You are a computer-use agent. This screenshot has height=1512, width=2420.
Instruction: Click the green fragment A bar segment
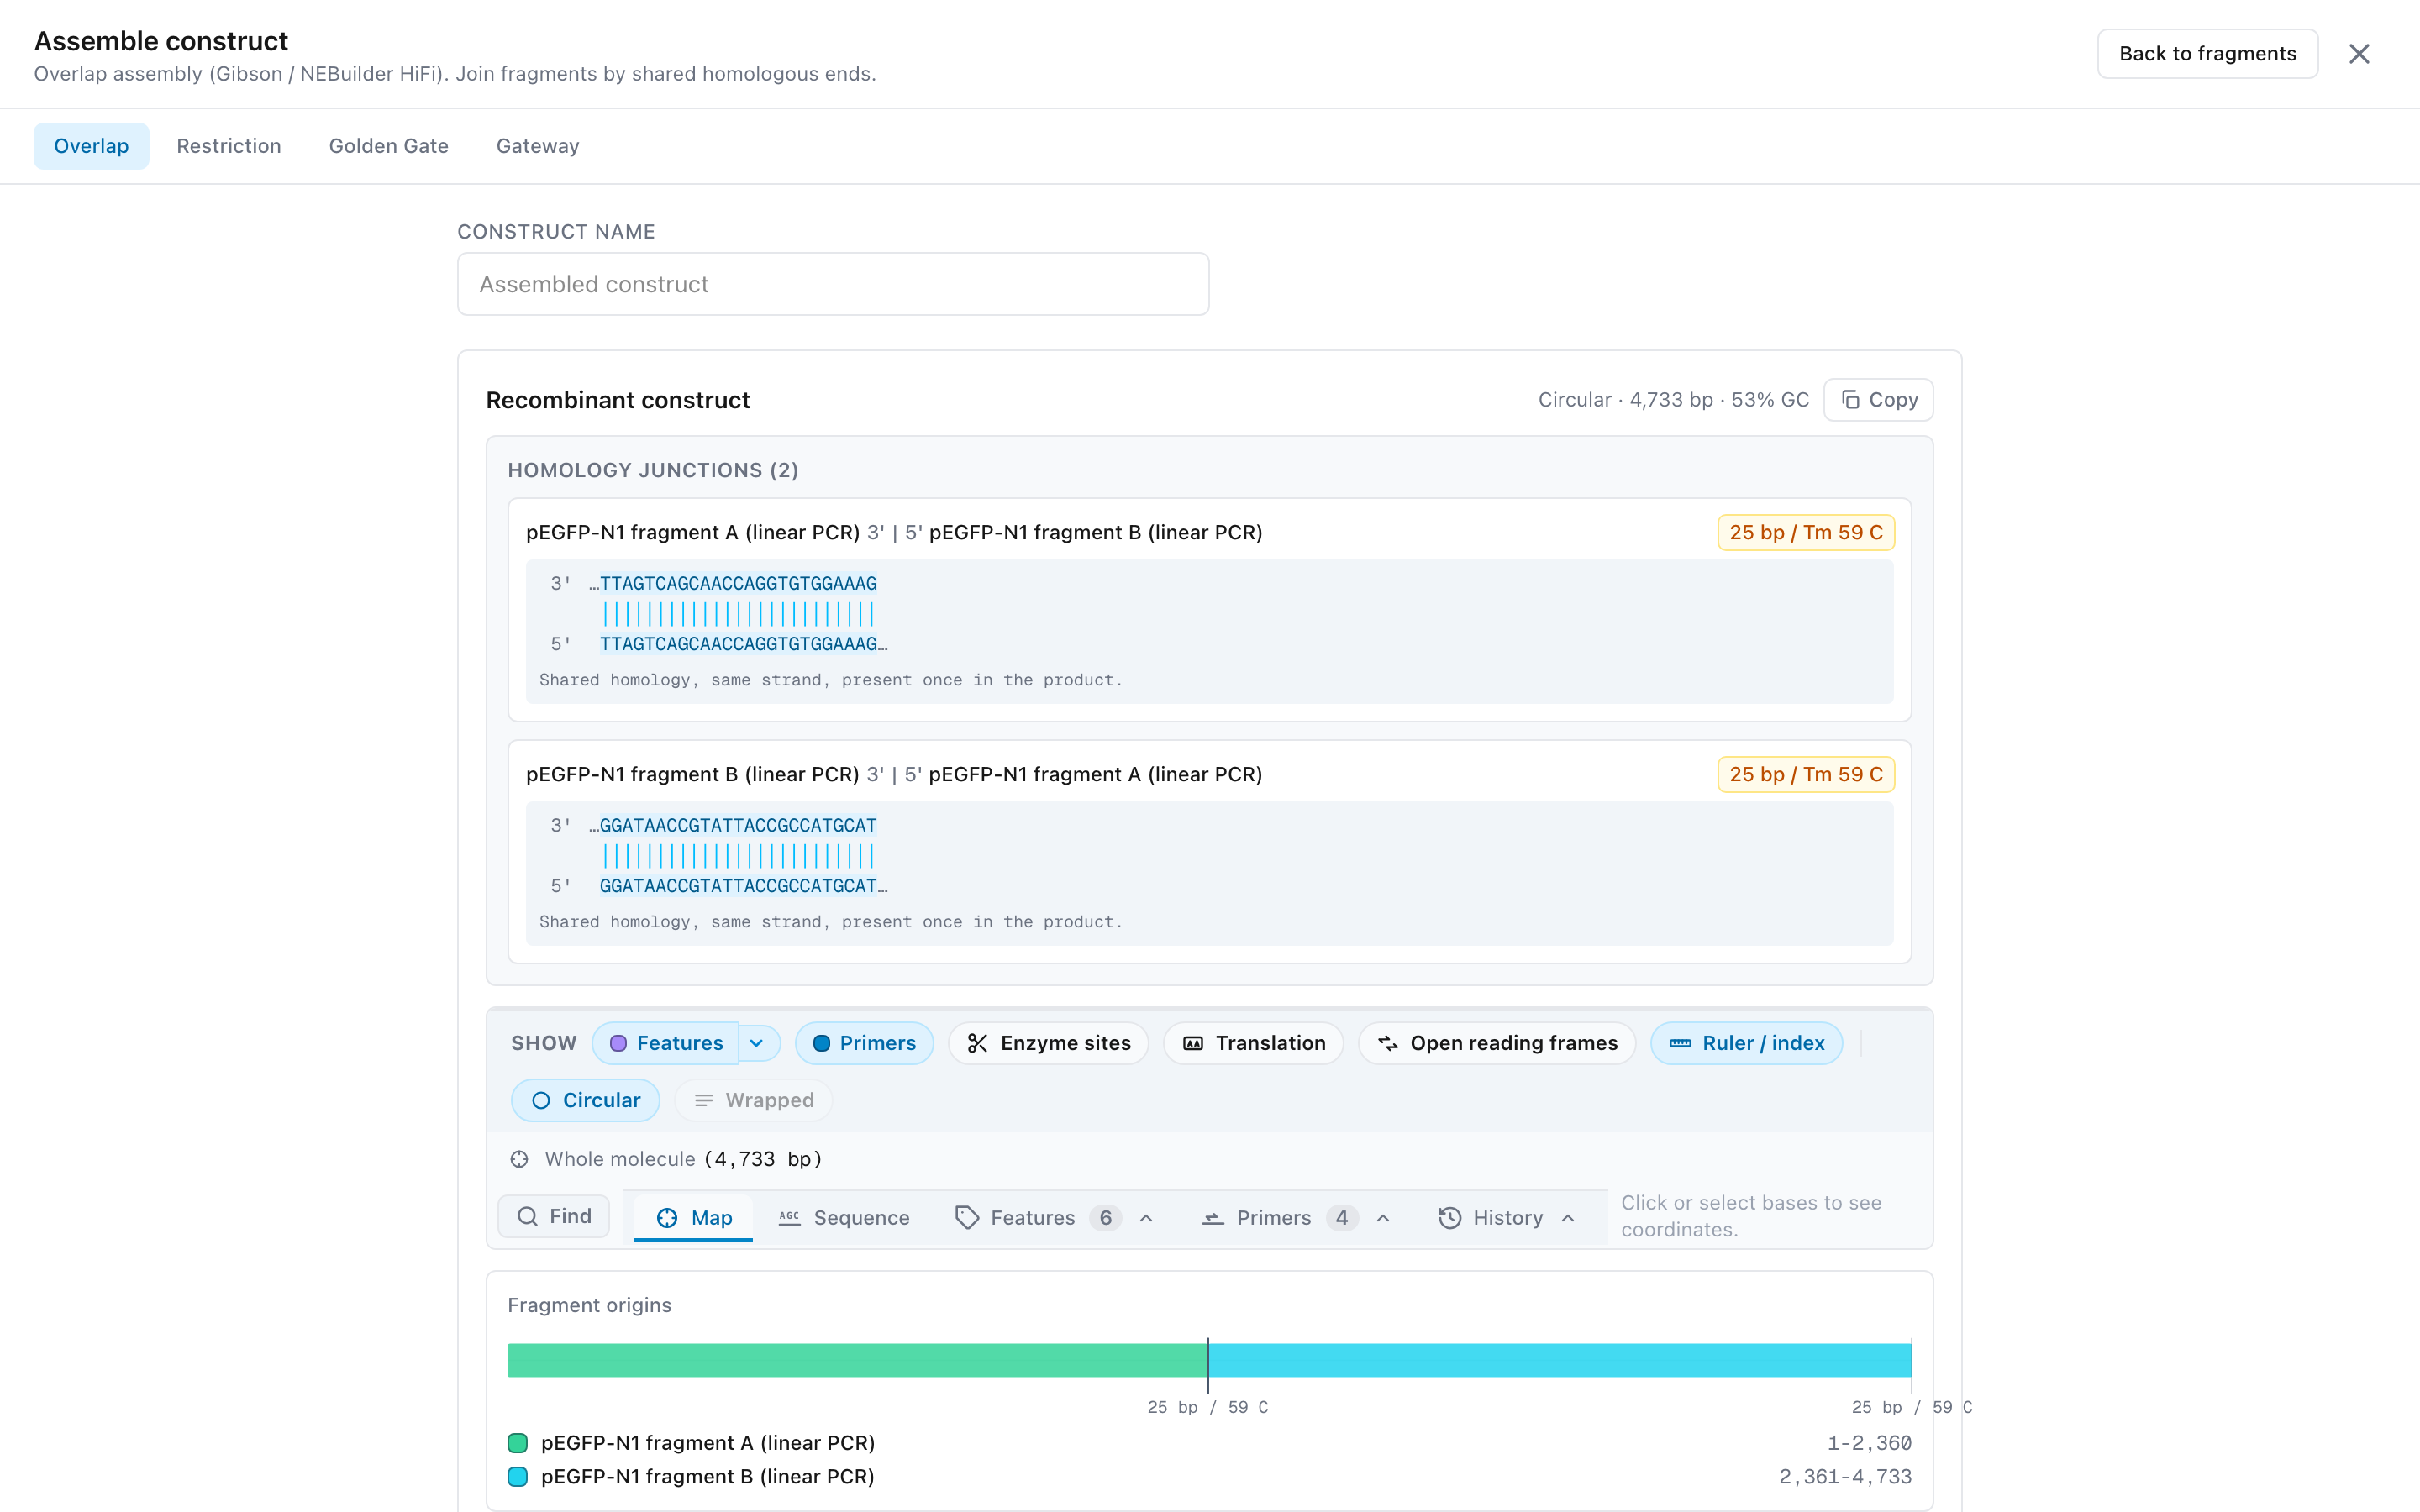click(857, 1360)
